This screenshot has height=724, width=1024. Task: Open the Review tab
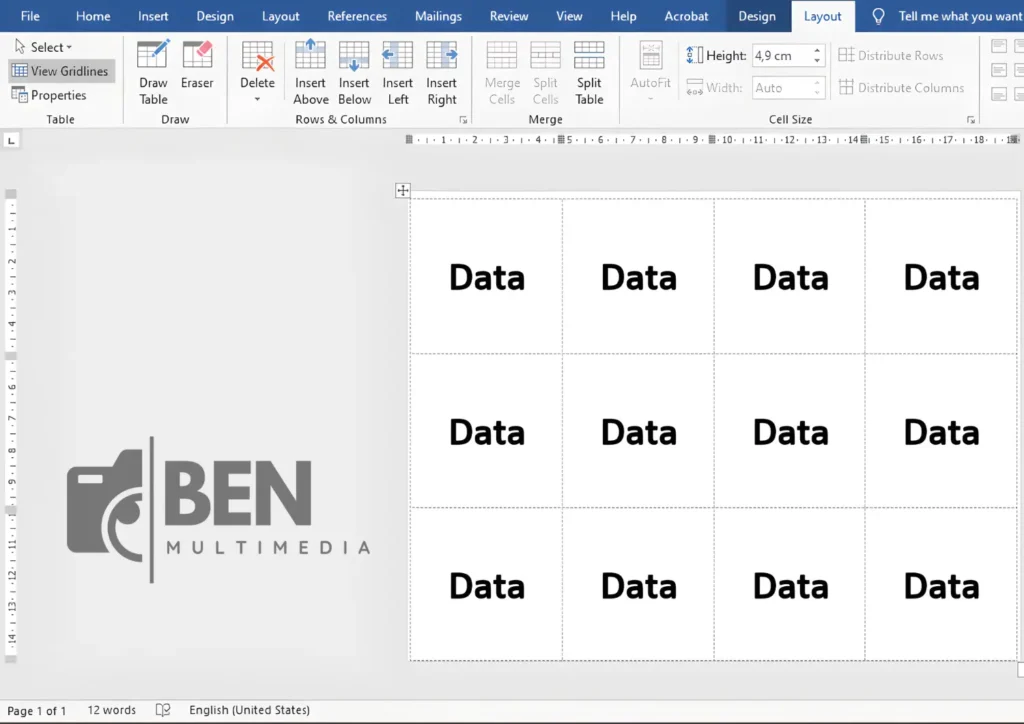click(x=508, y=16)
